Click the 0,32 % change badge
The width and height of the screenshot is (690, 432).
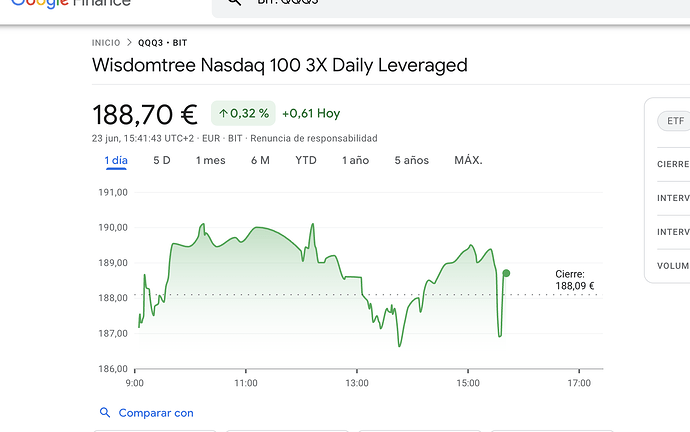coord(243,113)
